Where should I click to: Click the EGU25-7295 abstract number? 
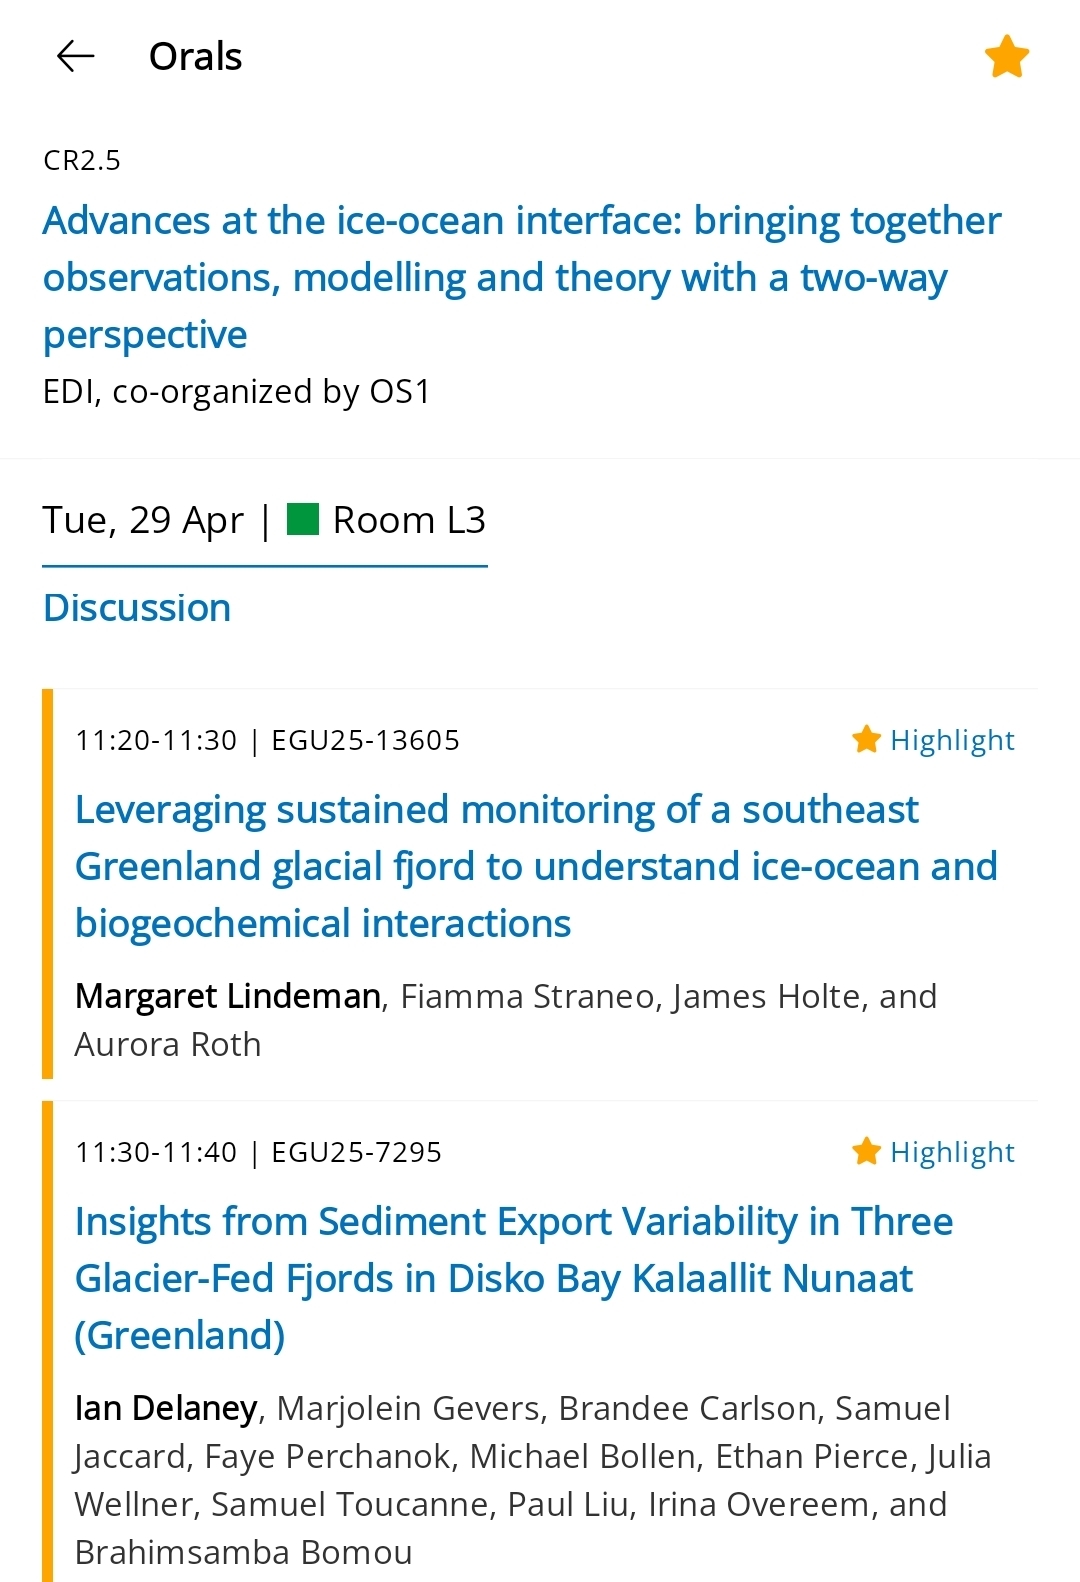click(x=357, y=1153)
